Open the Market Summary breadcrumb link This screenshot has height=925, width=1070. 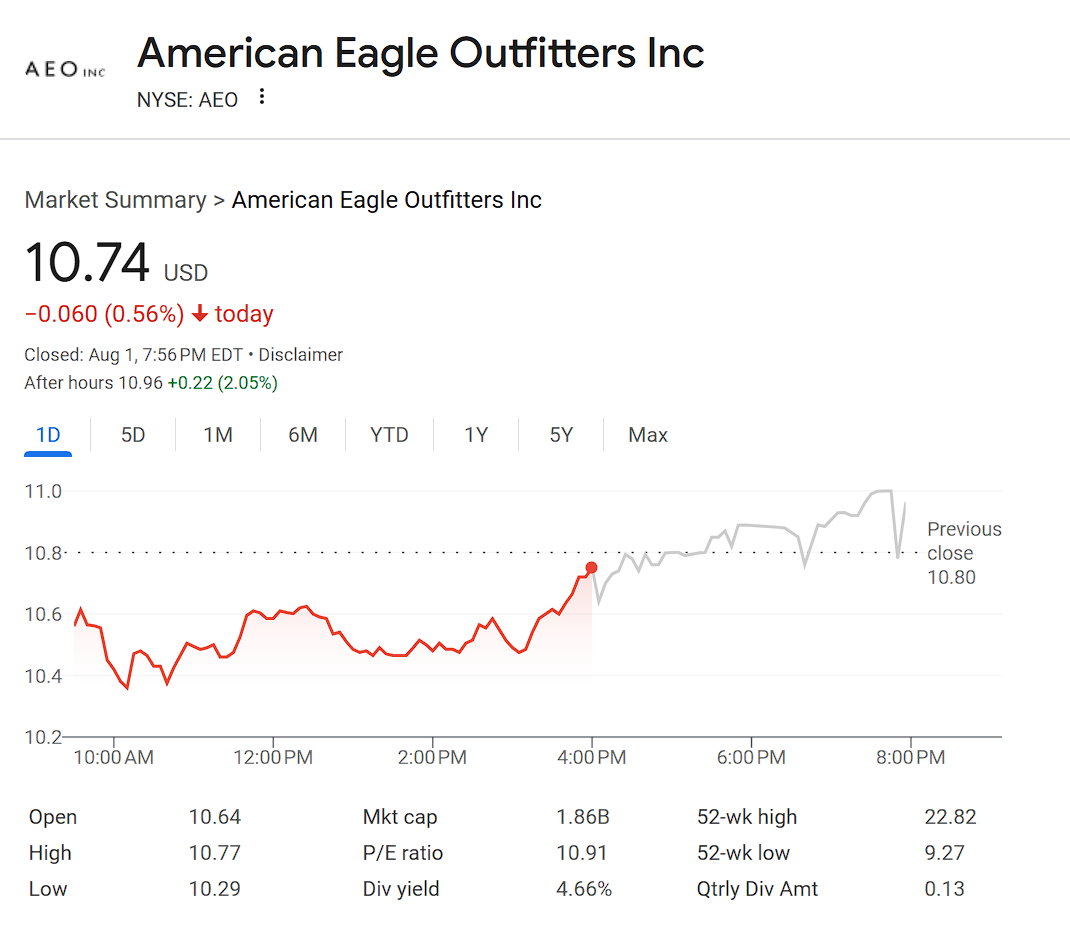(x=115, y=200)
